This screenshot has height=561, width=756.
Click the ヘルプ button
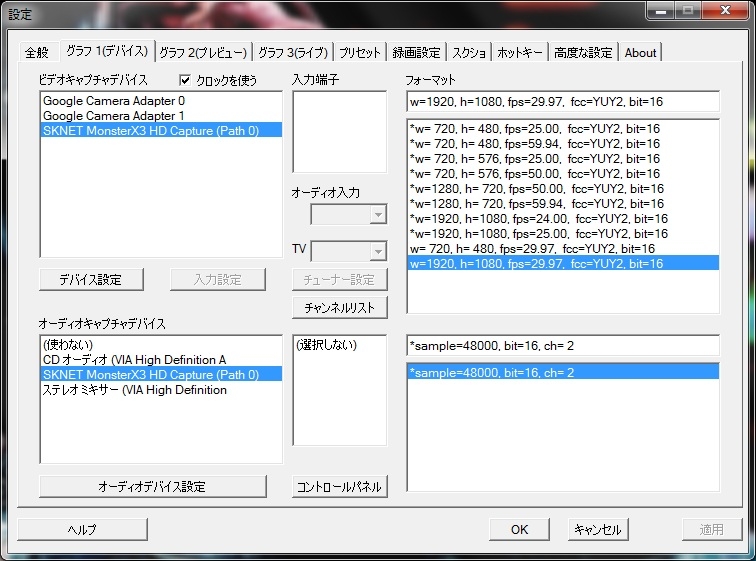click(82, 529)
